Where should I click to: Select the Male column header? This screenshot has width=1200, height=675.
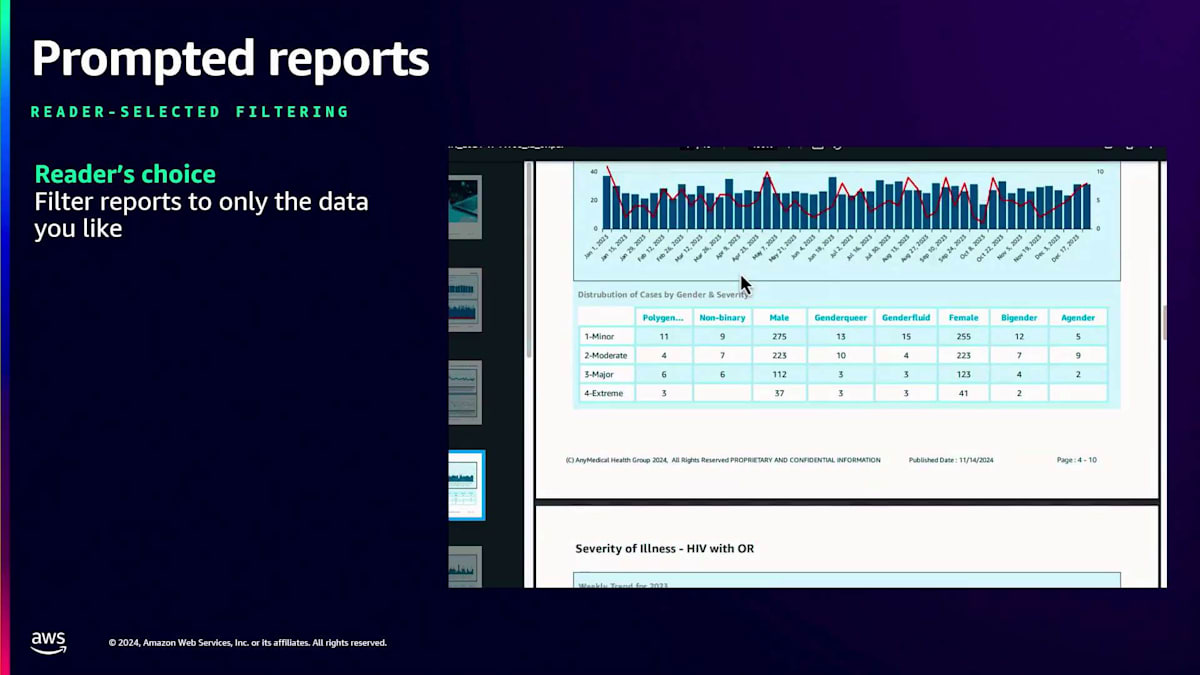pos(779,318)
